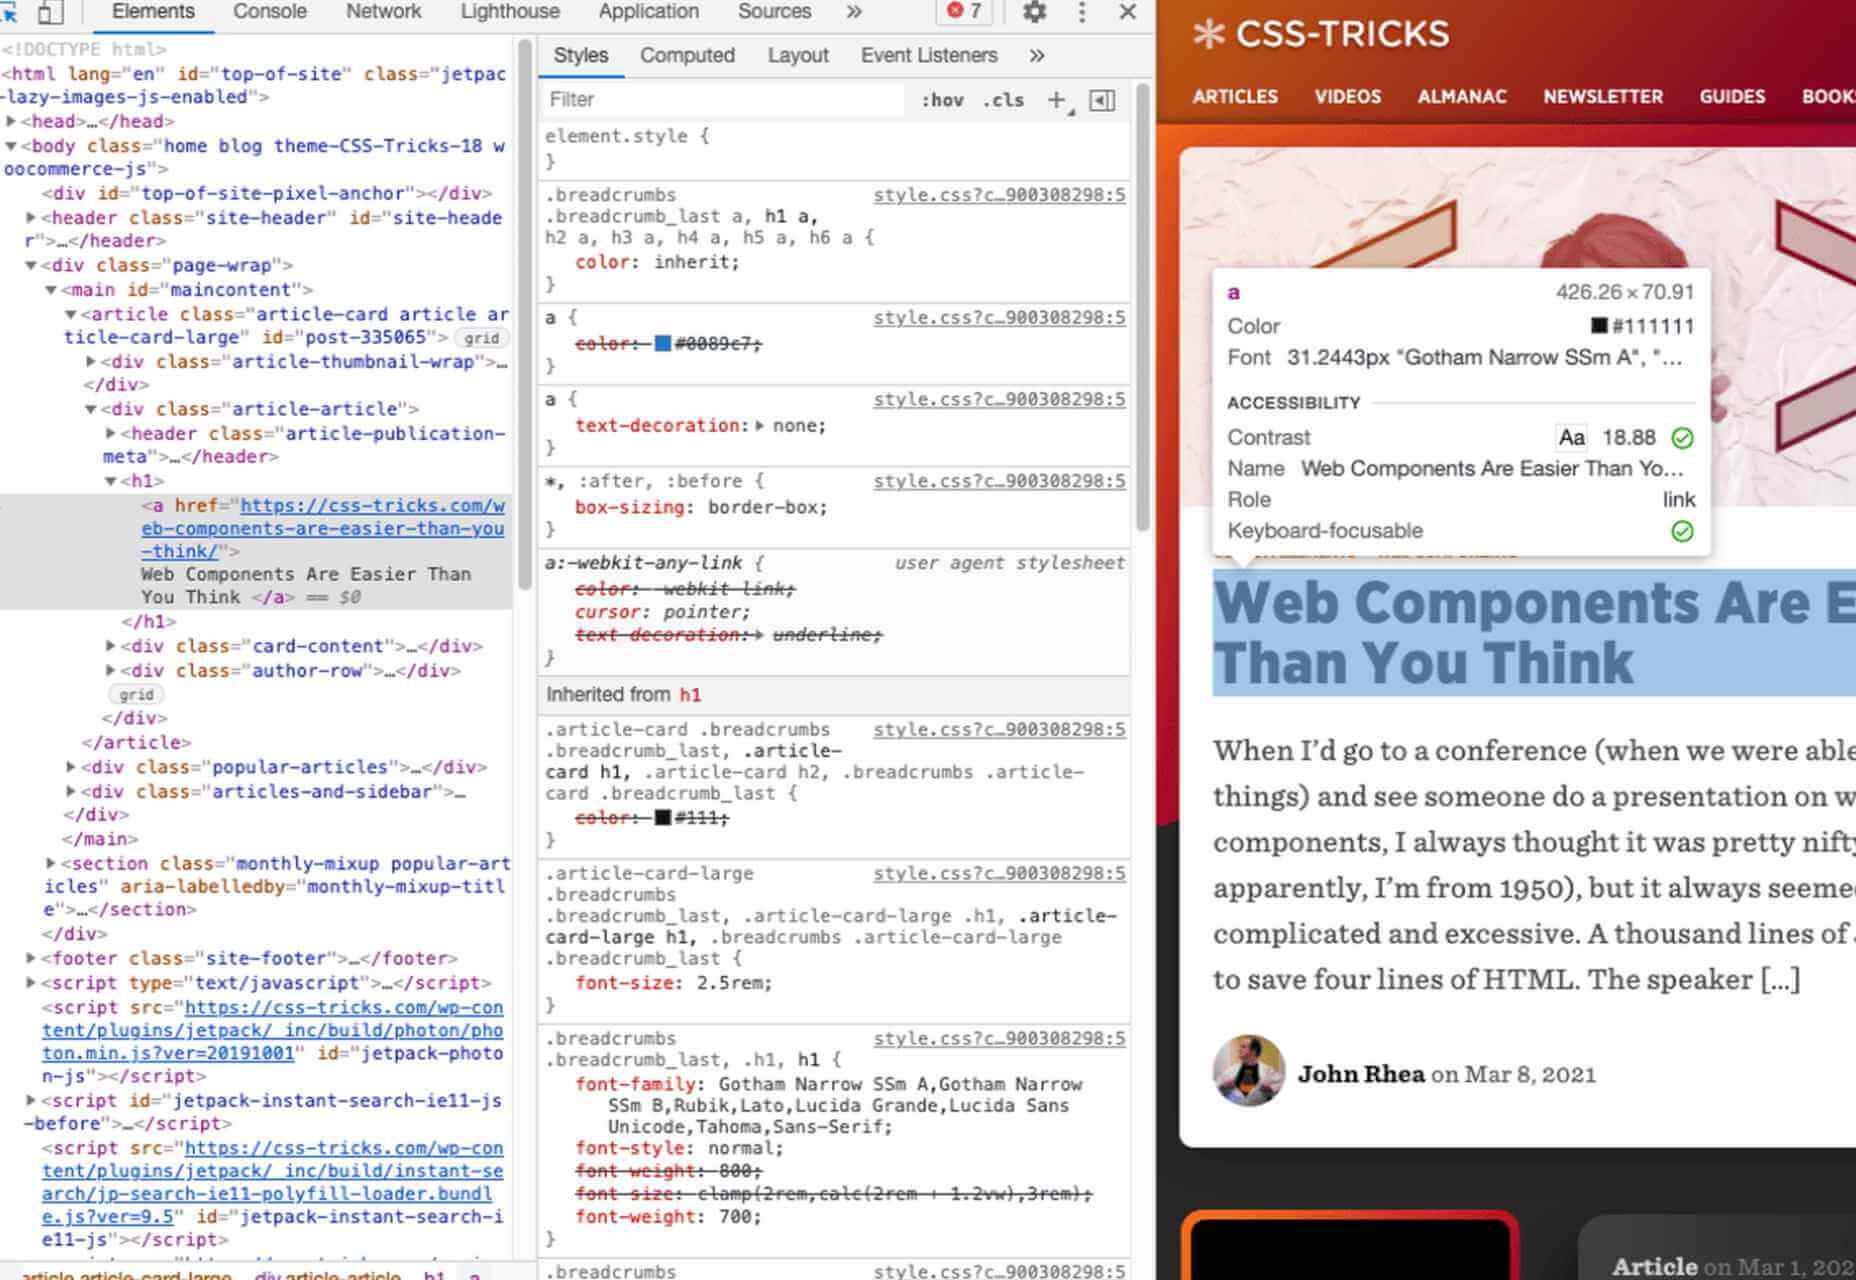Open the black #111 color swatch
The width and height of the screenshot is (1856, 1280).
[662, 818]
